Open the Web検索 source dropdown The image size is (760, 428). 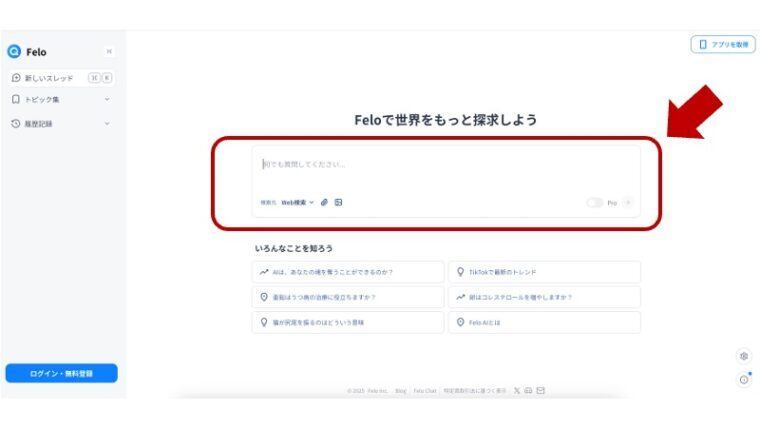point(298,203)
